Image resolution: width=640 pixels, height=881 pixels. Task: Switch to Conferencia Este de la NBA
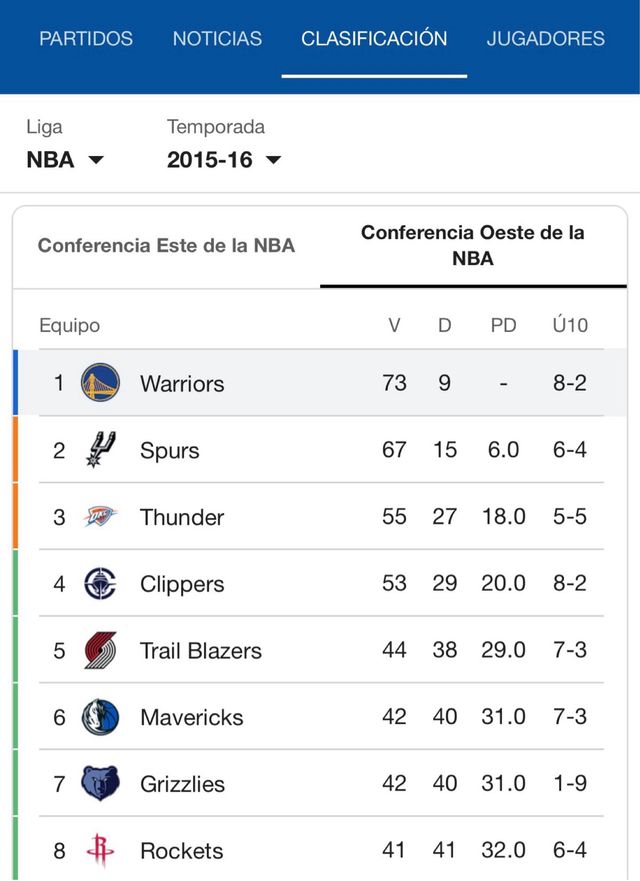click(166, 245)
